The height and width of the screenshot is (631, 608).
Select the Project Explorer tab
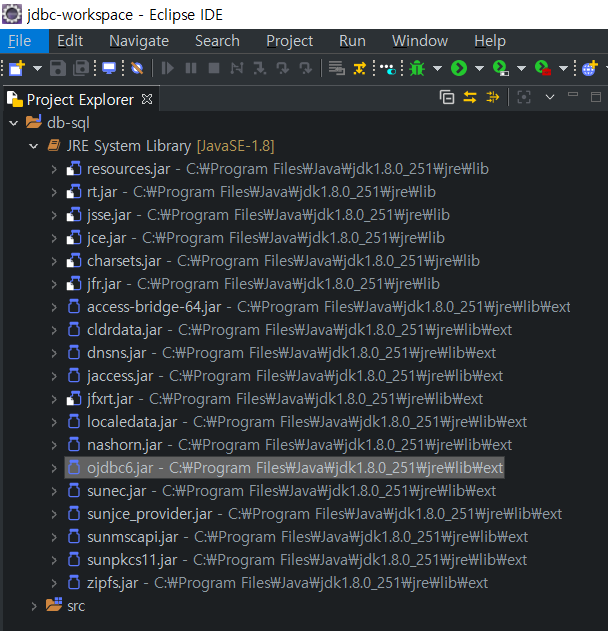pos(80,99)
